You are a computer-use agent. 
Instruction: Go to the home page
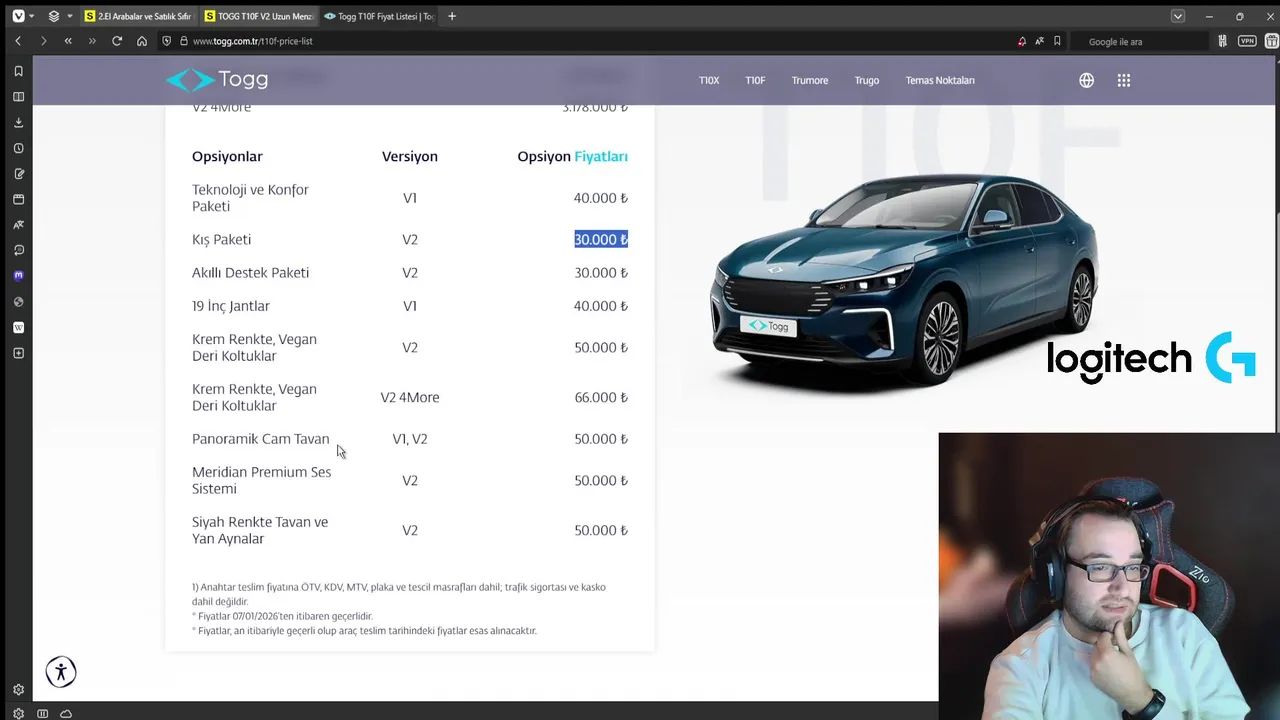[142, 41]
